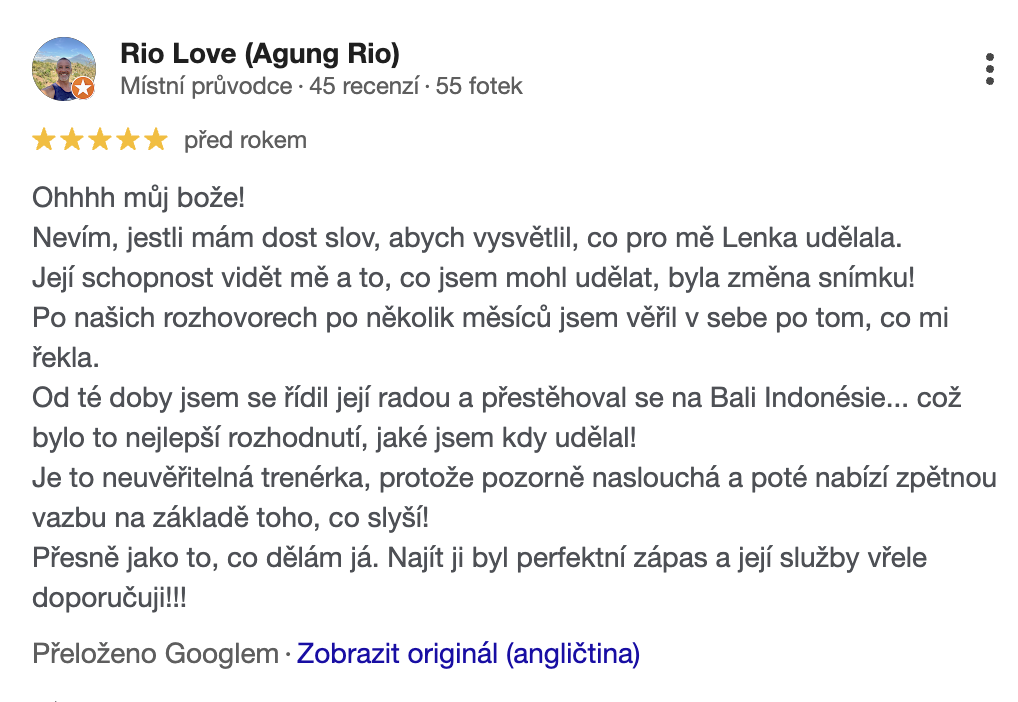Click the 45 recenzí count
Image resolution: width=1018 pixels, height=702 pixels.
pos(363,86)
